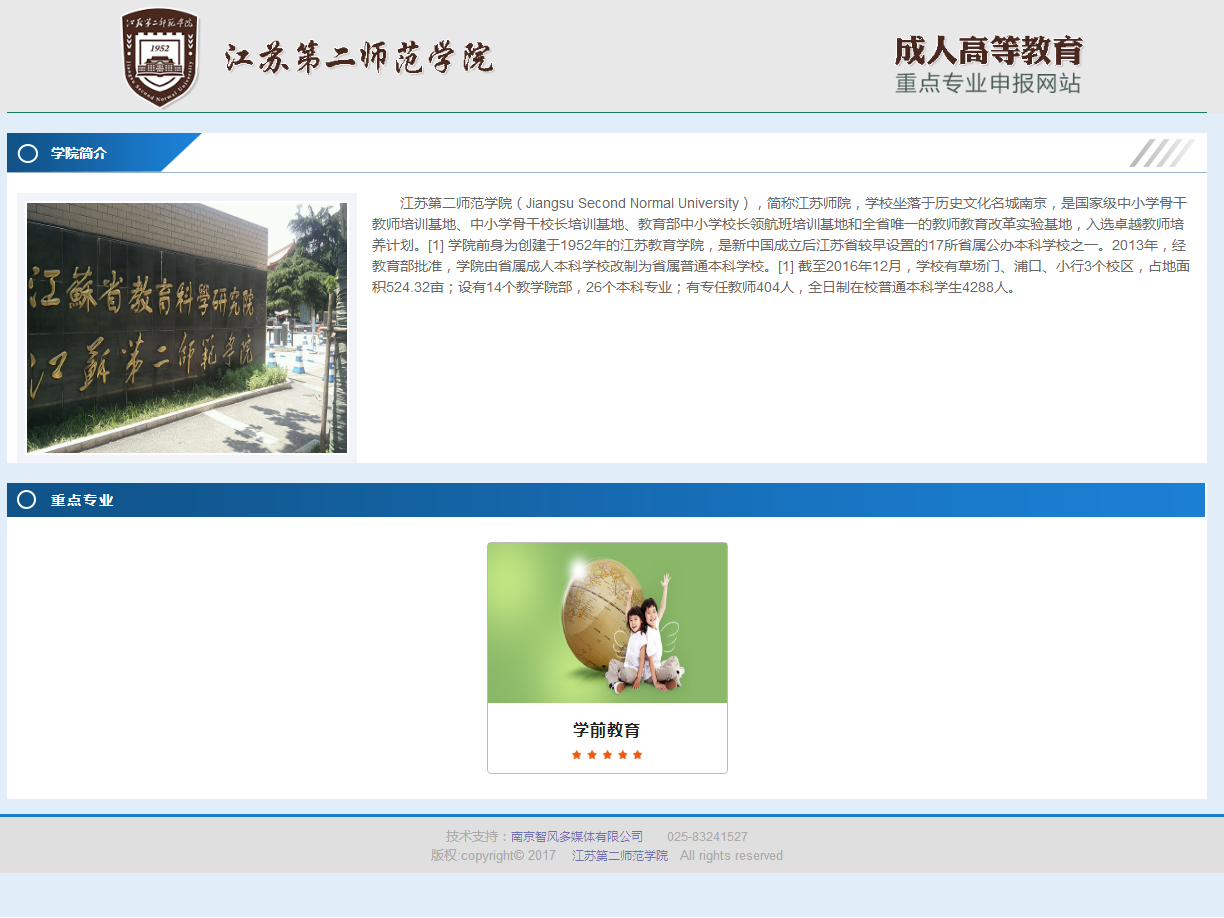Click the 重点专业申报网站 subtitle text
Viewport: 1224px width, 918px height.
pyautogui.click(x=988, y=83)
